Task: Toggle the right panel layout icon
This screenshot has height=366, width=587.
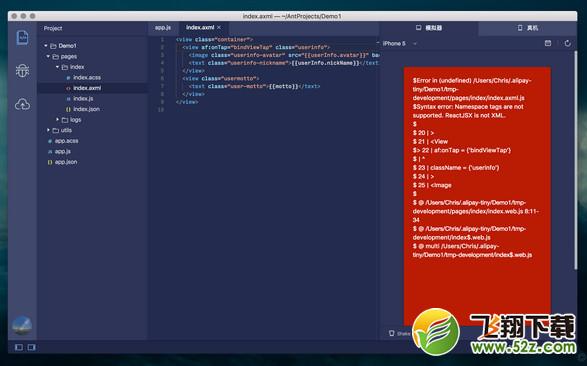Action: coord(32,347)
